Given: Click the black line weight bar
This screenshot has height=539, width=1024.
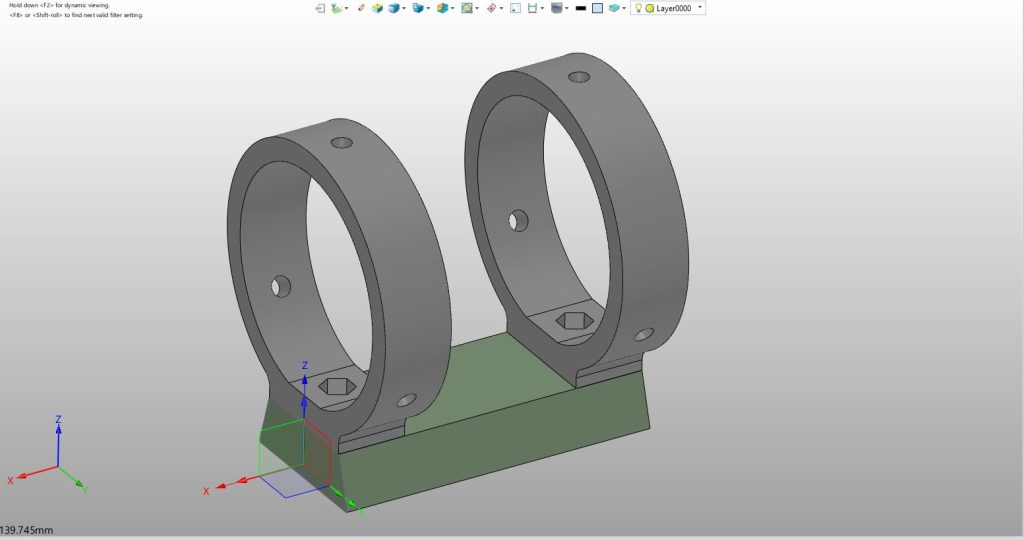Looking at the screenshot, I should point(581,8).
